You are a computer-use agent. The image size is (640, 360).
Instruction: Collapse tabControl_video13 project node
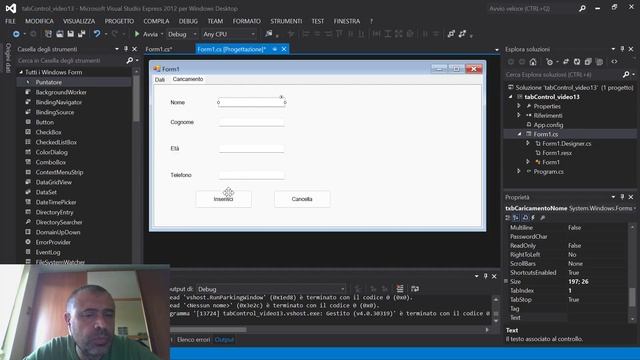click(511, 97)
